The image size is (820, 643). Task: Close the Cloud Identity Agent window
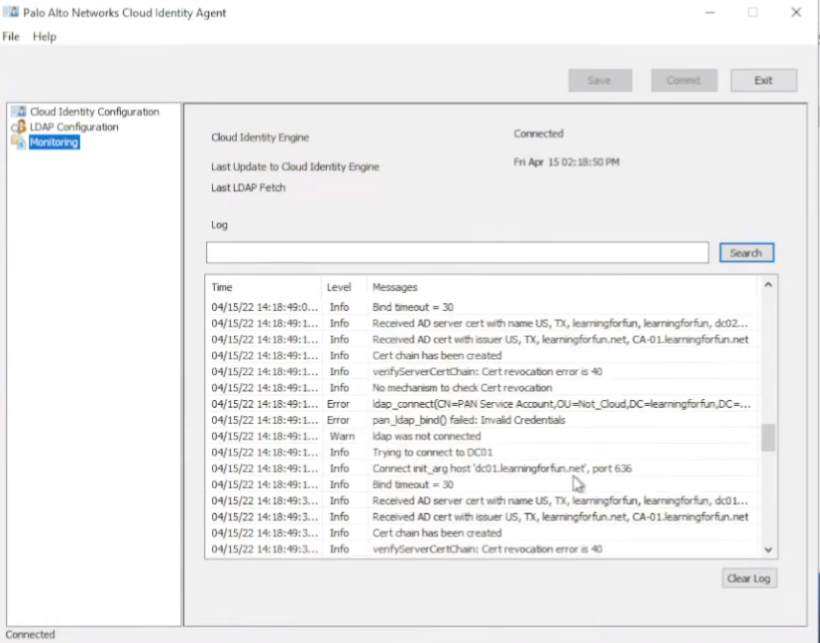pyautogui.click(x=796, y=12)
